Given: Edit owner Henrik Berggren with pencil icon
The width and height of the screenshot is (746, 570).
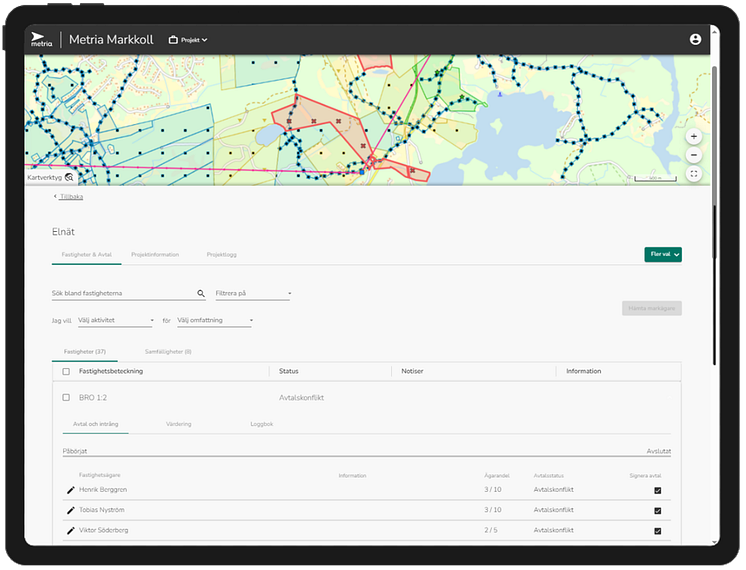Looking at the screenshot, I should tap(70, 490).
